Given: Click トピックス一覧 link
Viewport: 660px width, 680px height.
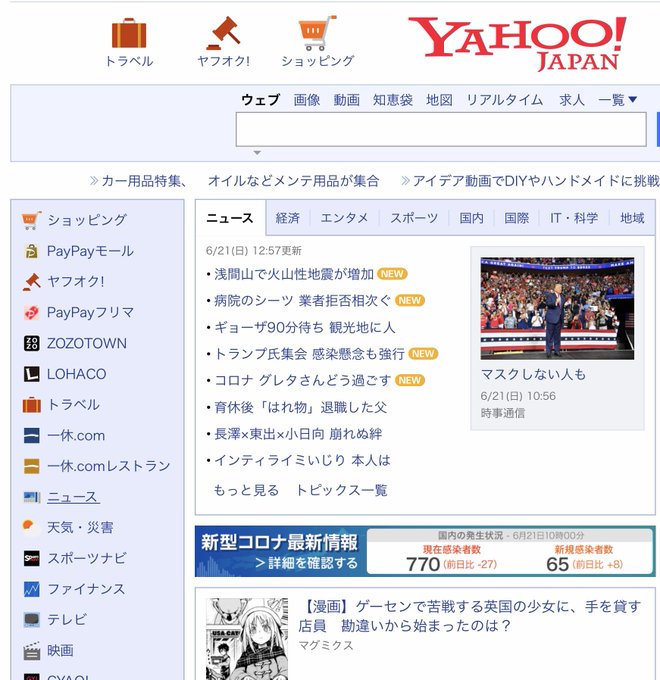Looking at the screenshot, I should point(341,490).
